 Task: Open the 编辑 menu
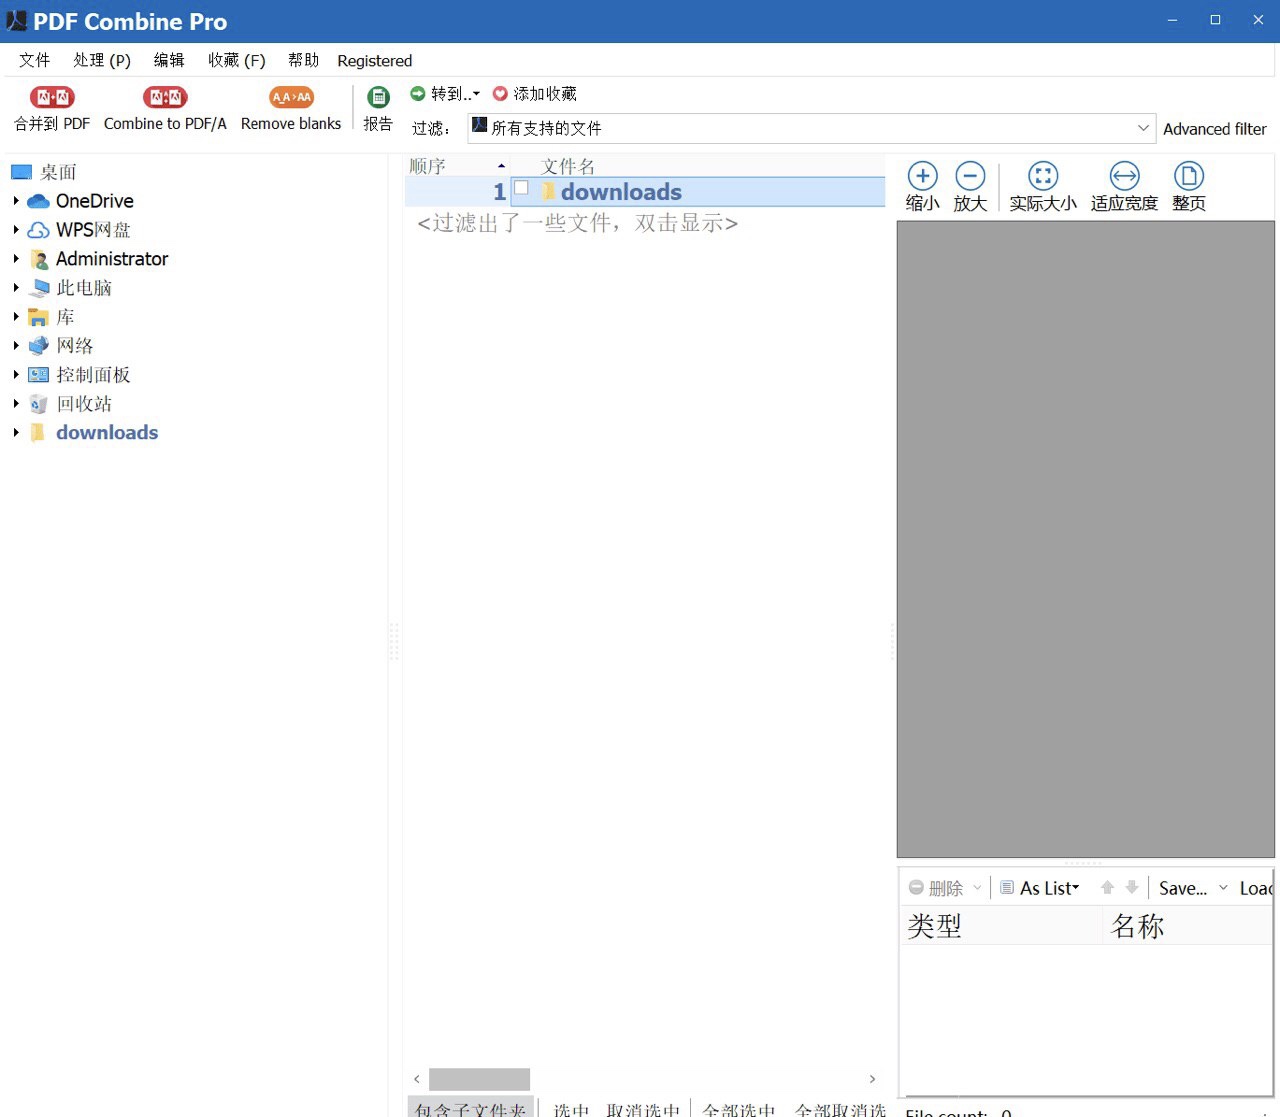pyautogui.click(x=169, y=60)
